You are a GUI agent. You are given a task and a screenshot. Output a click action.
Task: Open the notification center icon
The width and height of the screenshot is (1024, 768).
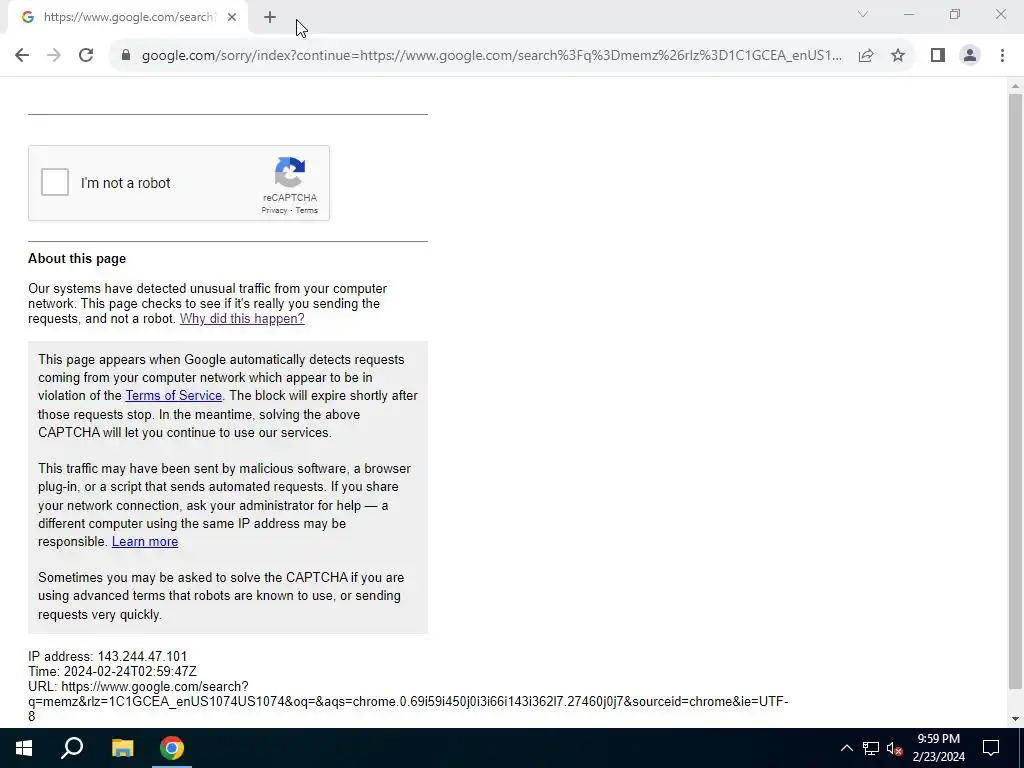991,748
